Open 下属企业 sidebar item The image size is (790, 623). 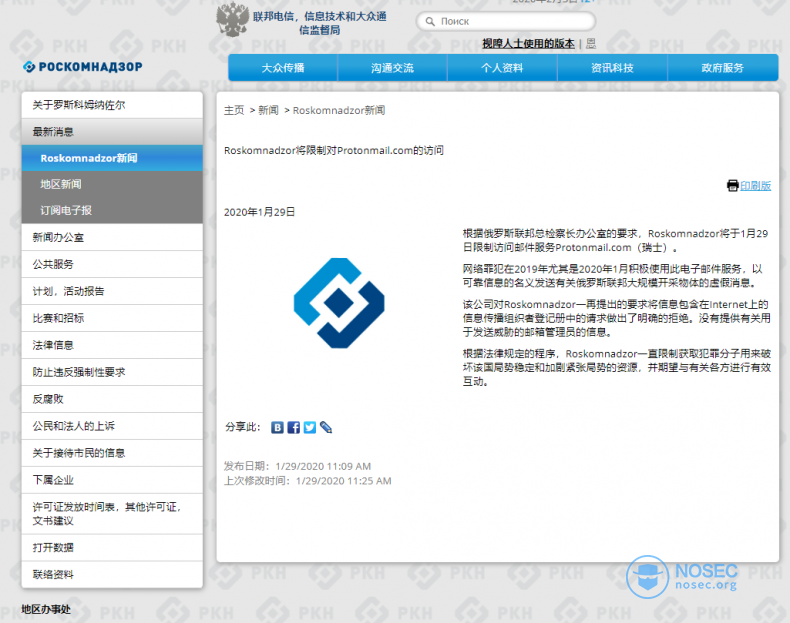[112, 480]
